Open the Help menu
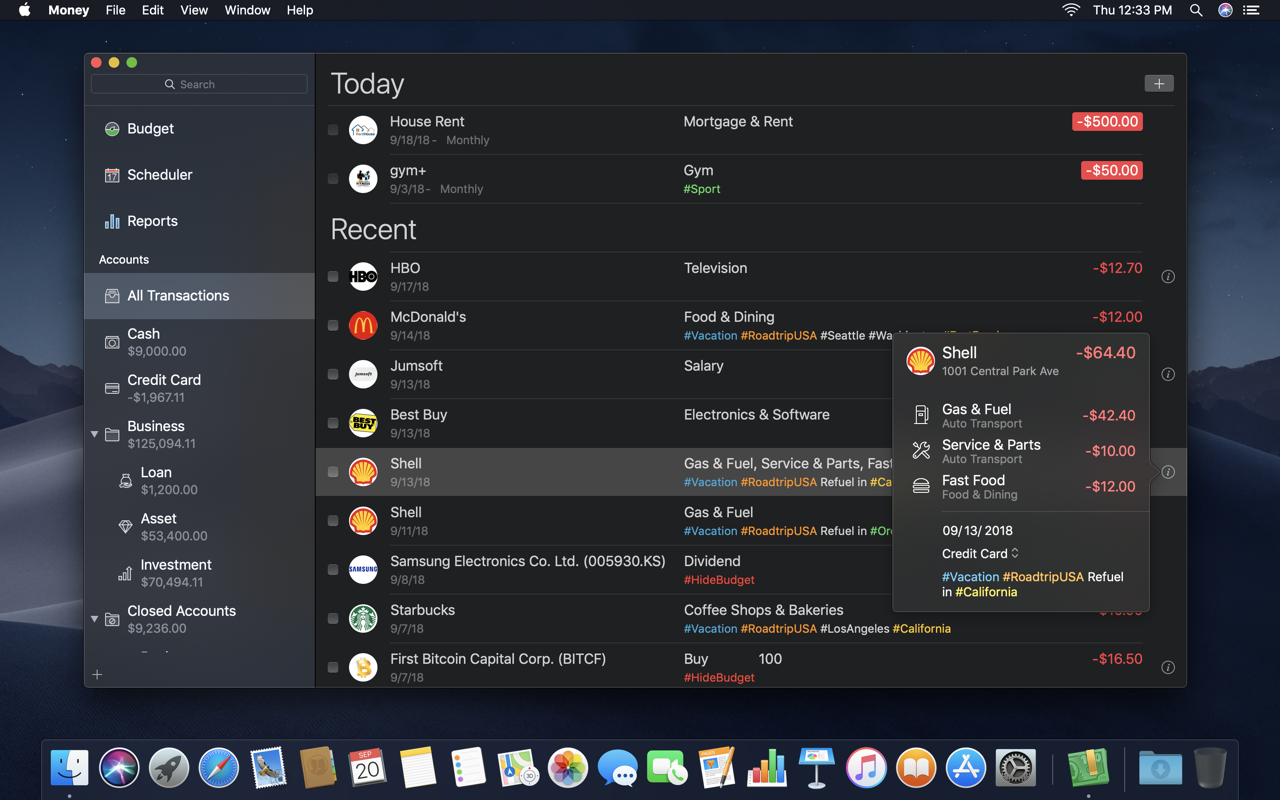Screen dimensions: 1280x800 [300, 10]
